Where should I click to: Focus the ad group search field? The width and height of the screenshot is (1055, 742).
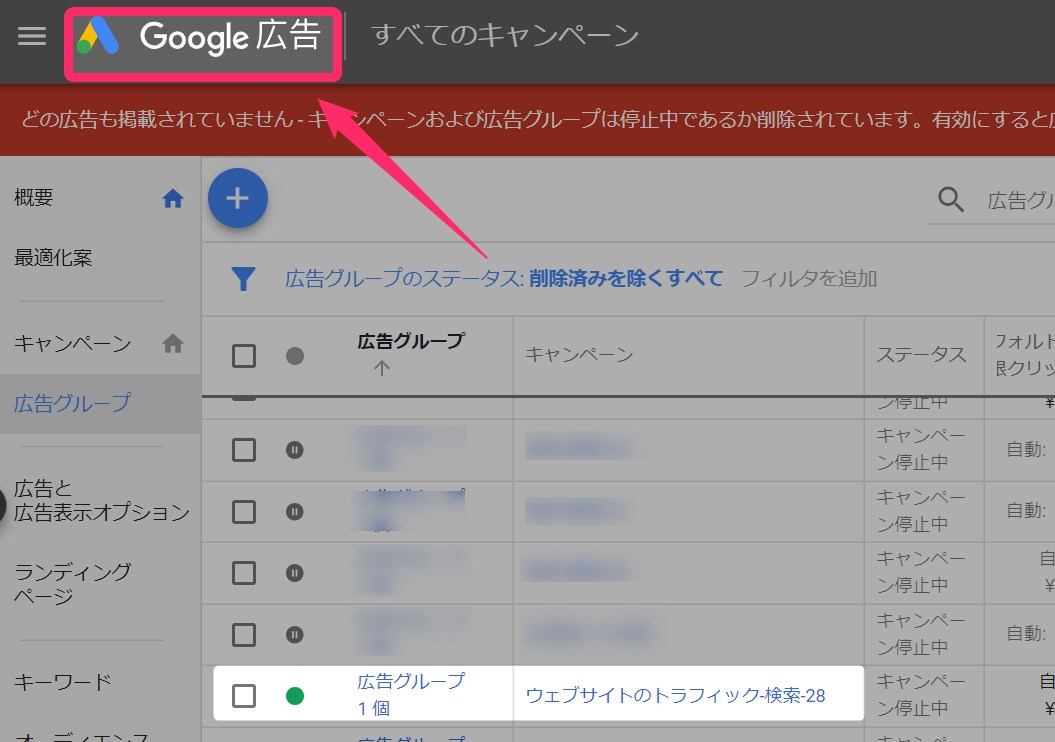[1019, 200]
